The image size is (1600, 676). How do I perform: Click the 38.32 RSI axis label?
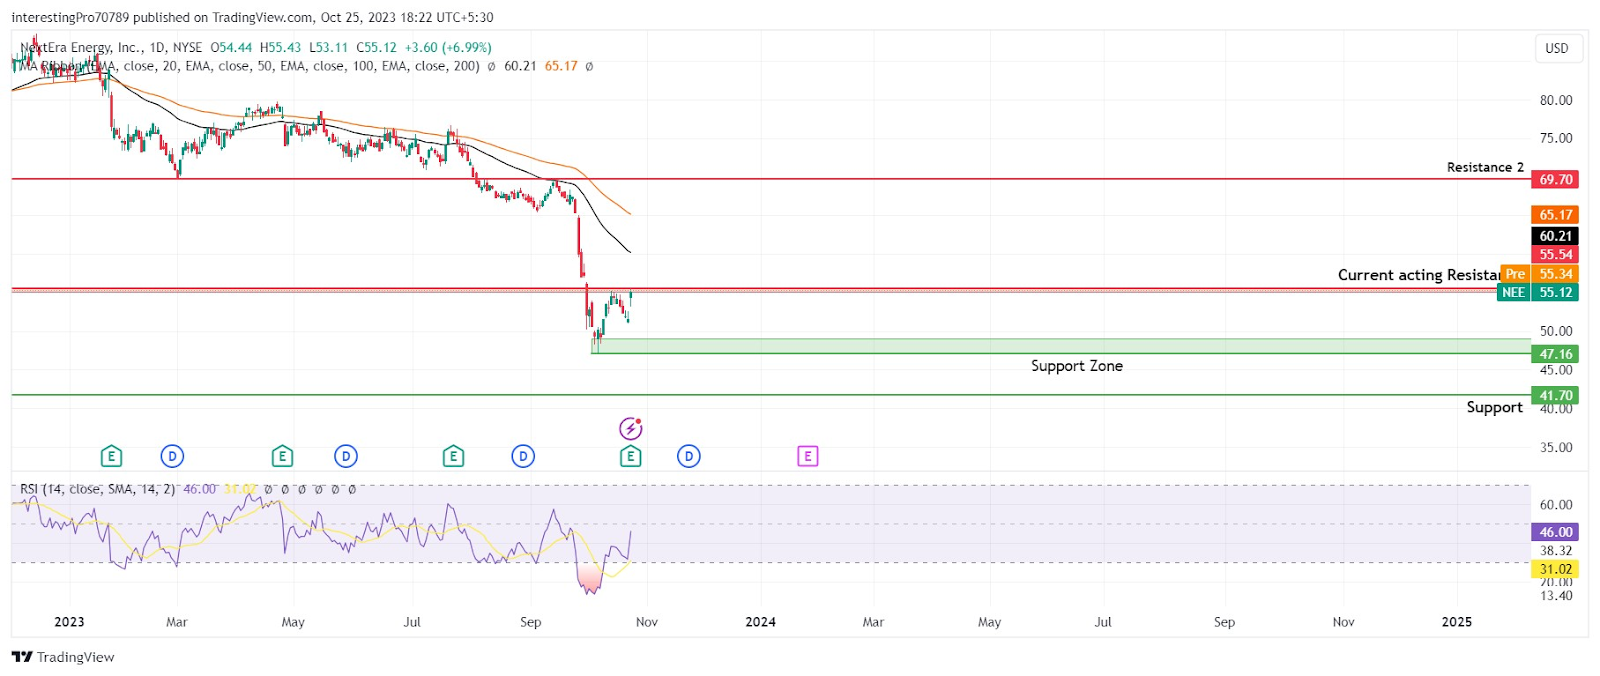(1556, 551)
